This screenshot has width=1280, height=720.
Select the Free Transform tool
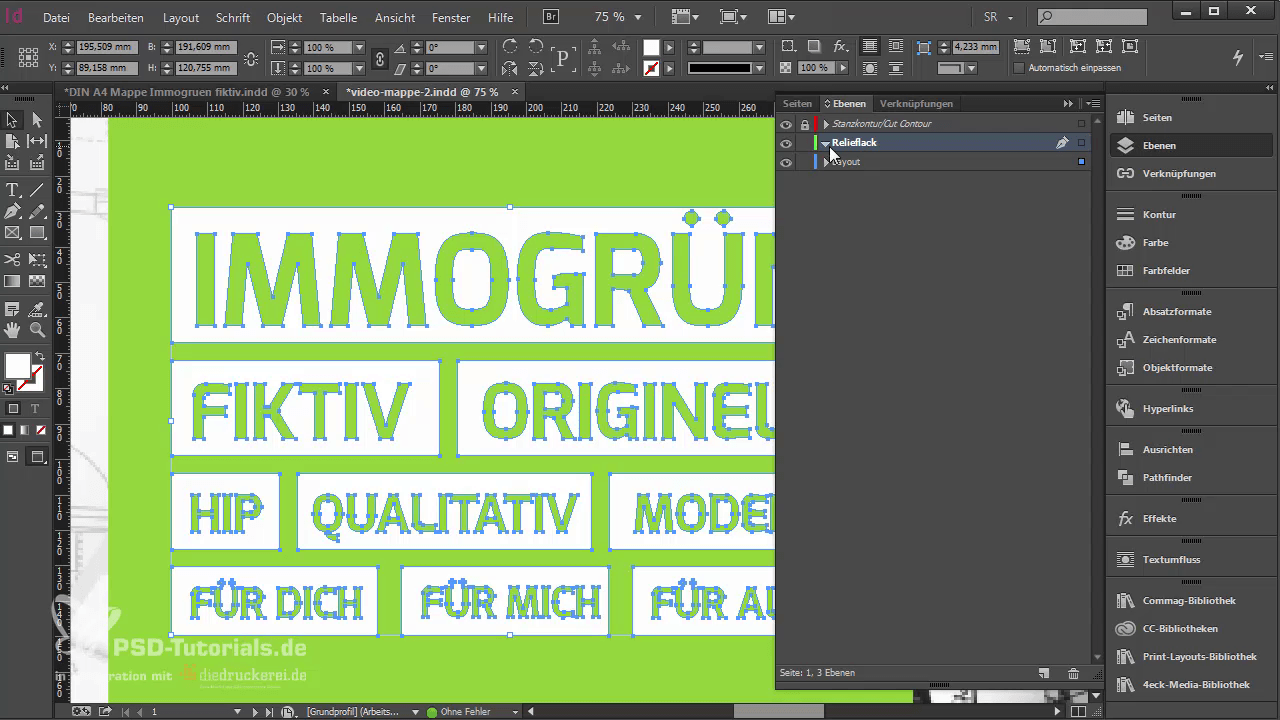(x=37, y=260)
